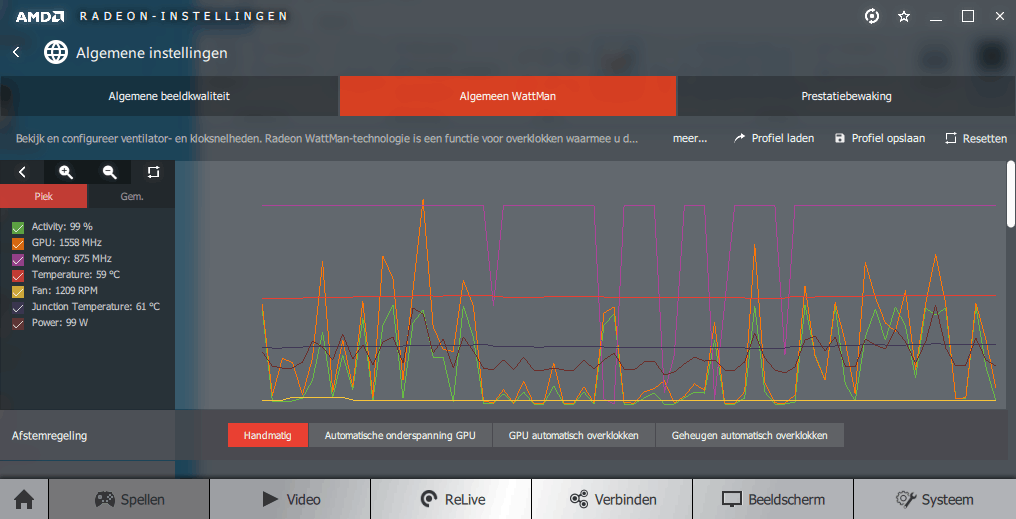The image size is (1016, 519).
Task: Toggle the GPU clock graph checkbox
Action: pos(18,244)
